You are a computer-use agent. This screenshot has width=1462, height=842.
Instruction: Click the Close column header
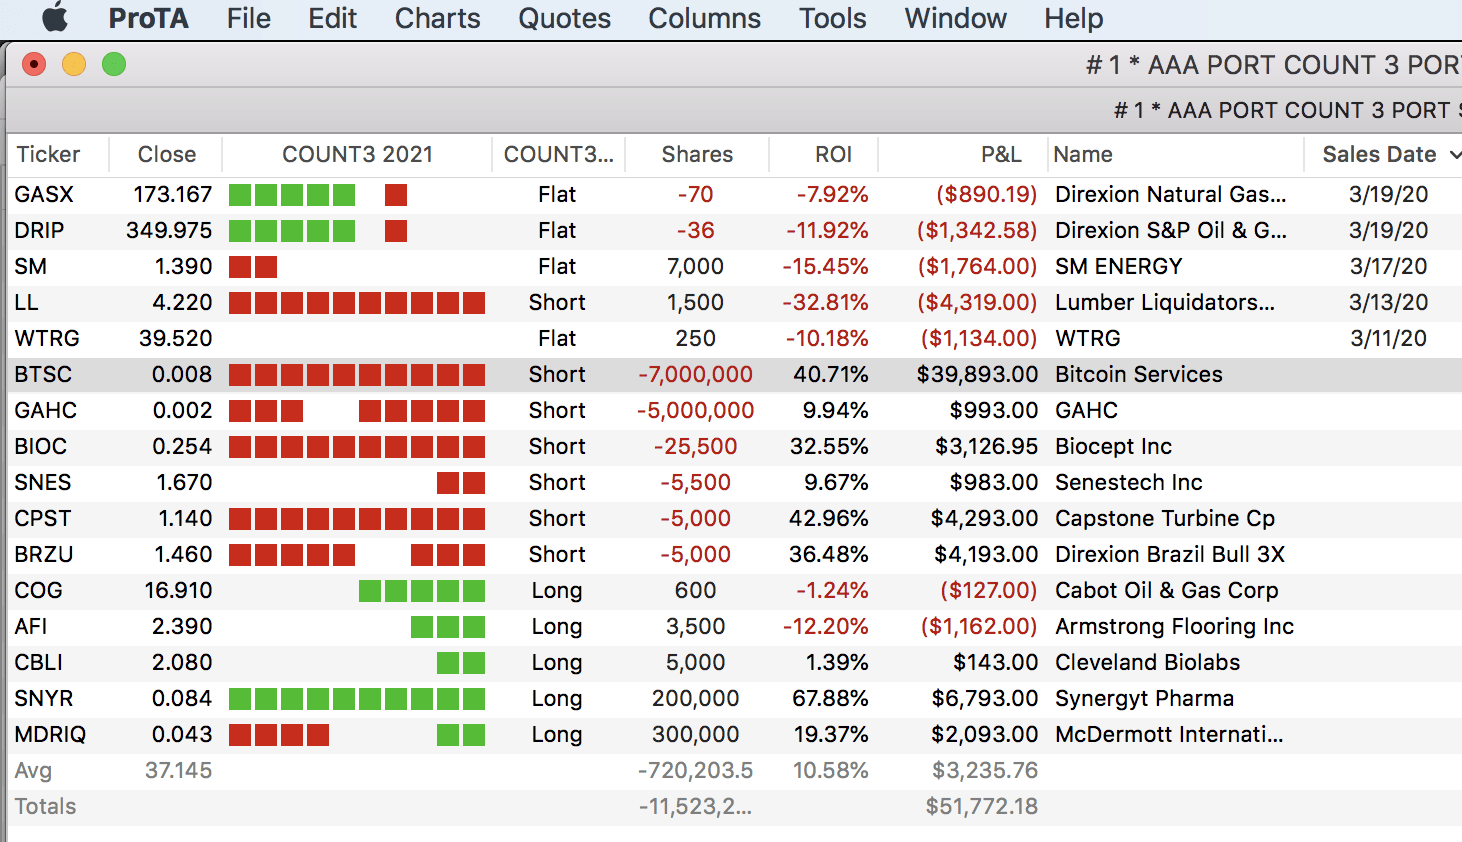click(x=166, y=155)
